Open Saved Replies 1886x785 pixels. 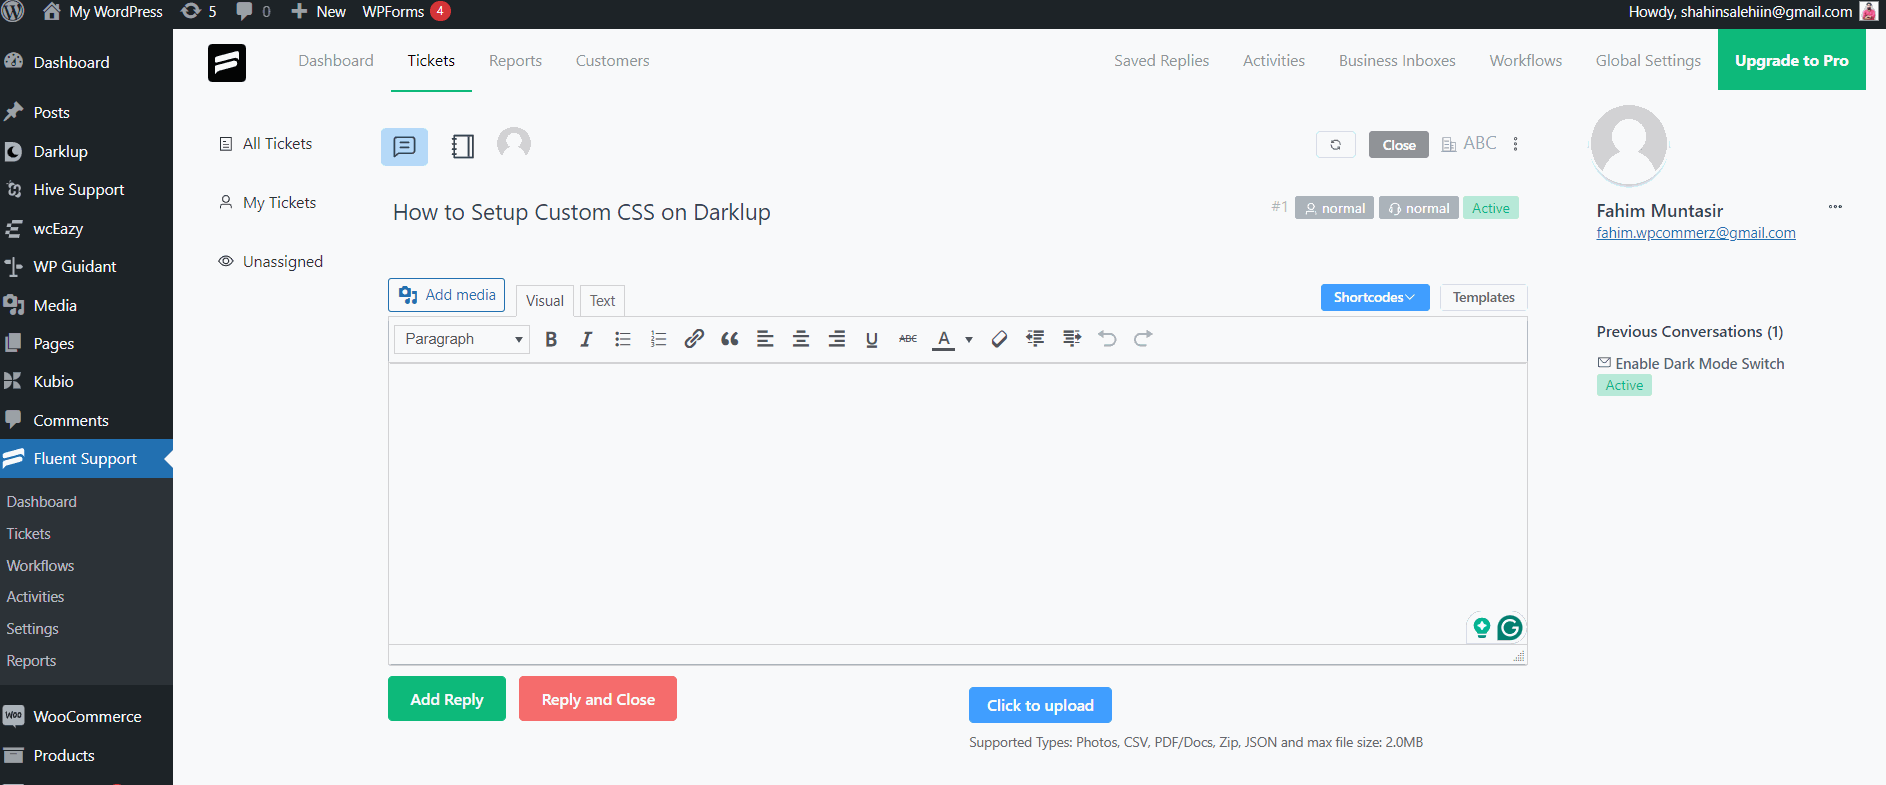point(1161,61)
